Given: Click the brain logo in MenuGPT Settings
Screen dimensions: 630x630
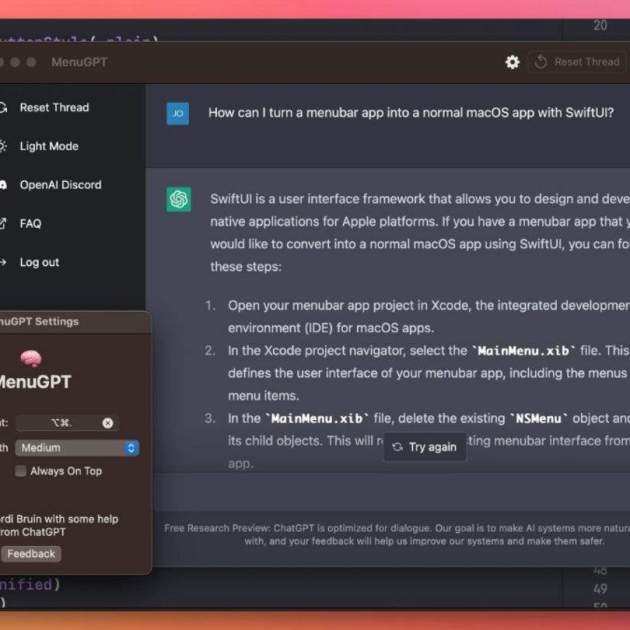Looking at the screenshot, I should [31, 358].
